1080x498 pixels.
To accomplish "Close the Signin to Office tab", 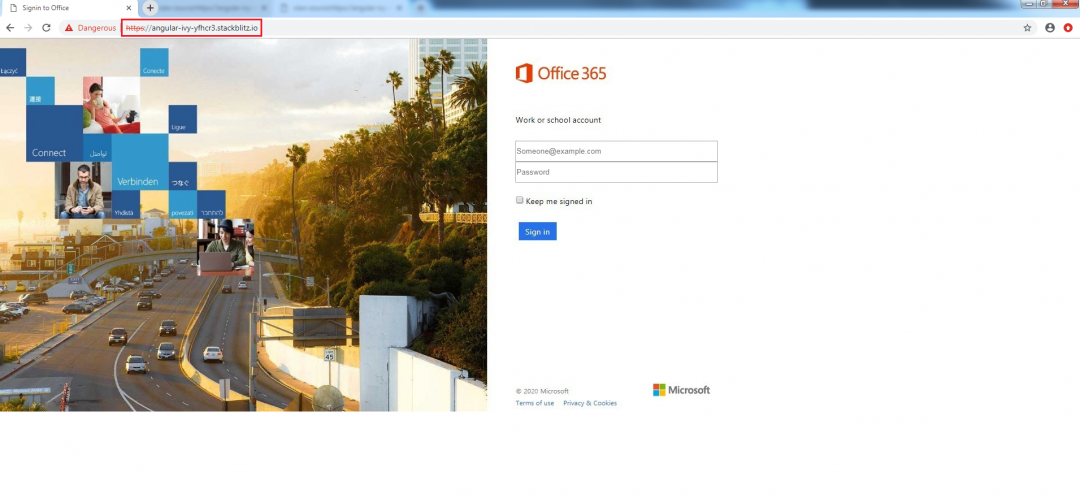I will point(129,8).
